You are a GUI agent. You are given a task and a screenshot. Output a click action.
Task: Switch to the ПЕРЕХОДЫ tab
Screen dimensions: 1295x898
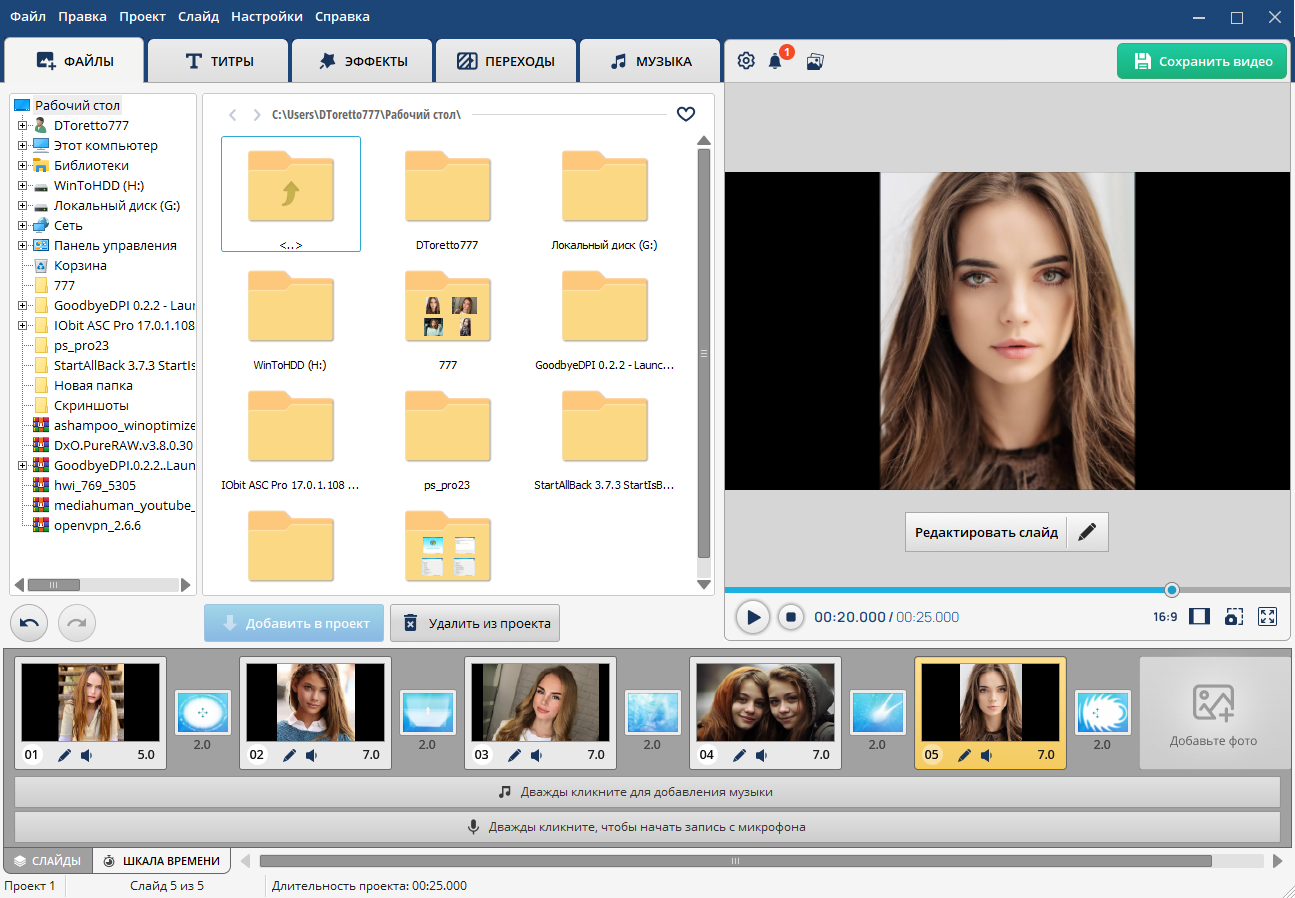coord(505,60)
